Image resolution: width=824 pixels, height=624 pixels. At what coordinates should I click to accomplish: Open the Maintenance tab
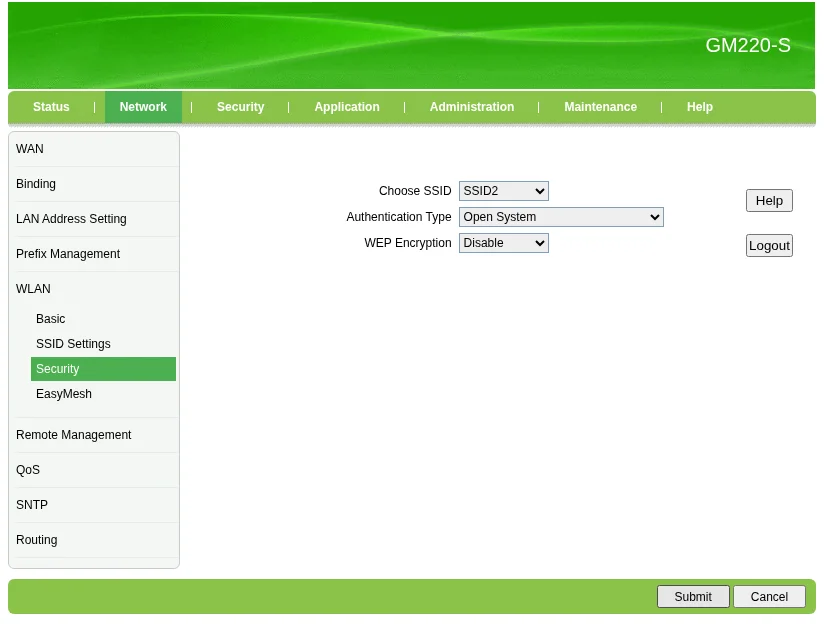pyautogui.click(x=600, y=107)
